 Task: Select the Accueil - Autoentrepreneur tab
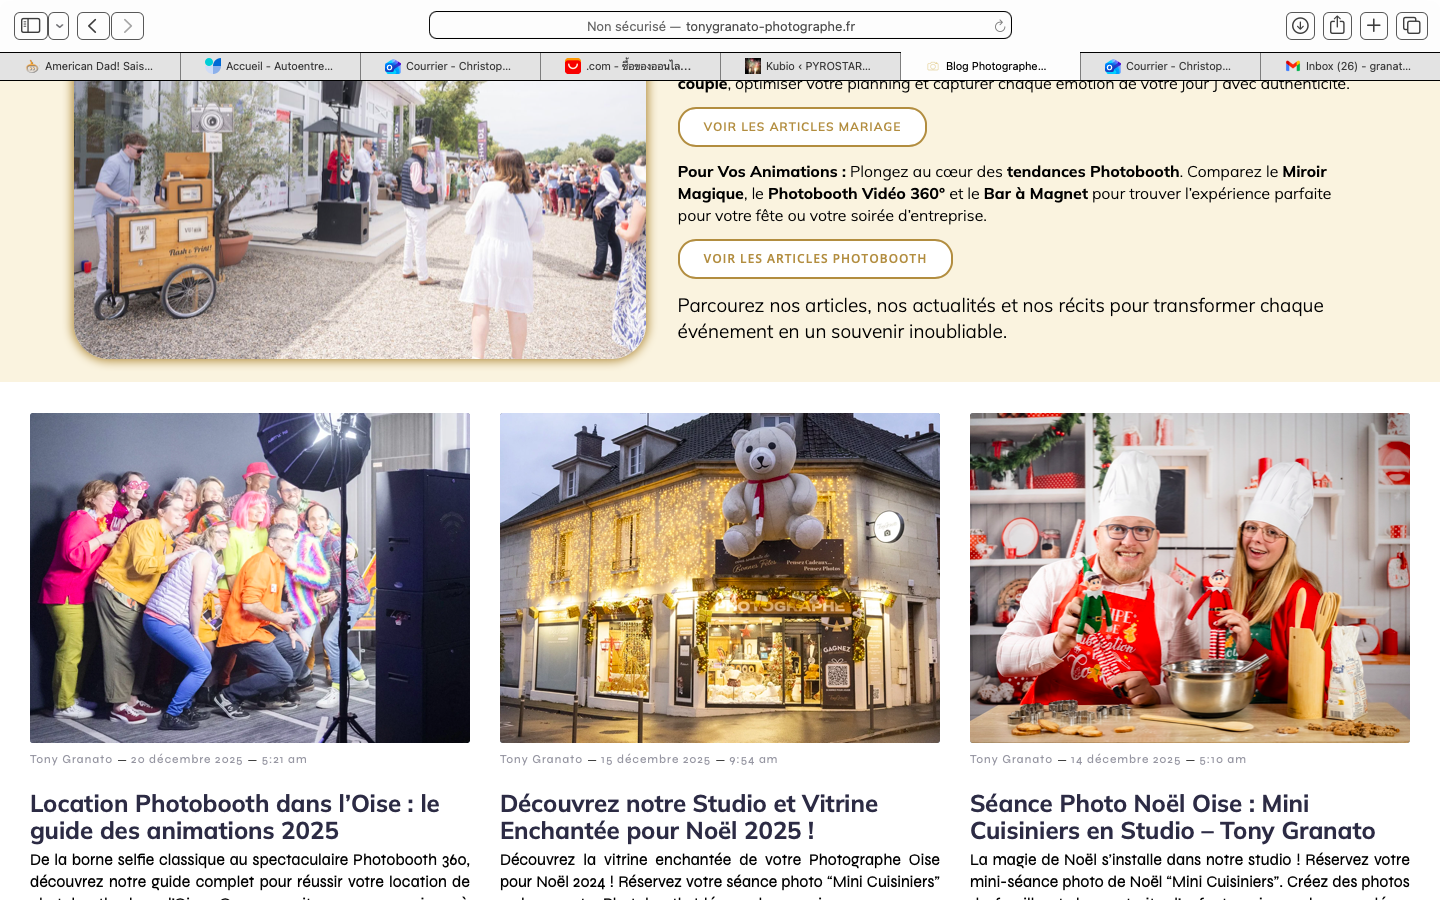270,66
